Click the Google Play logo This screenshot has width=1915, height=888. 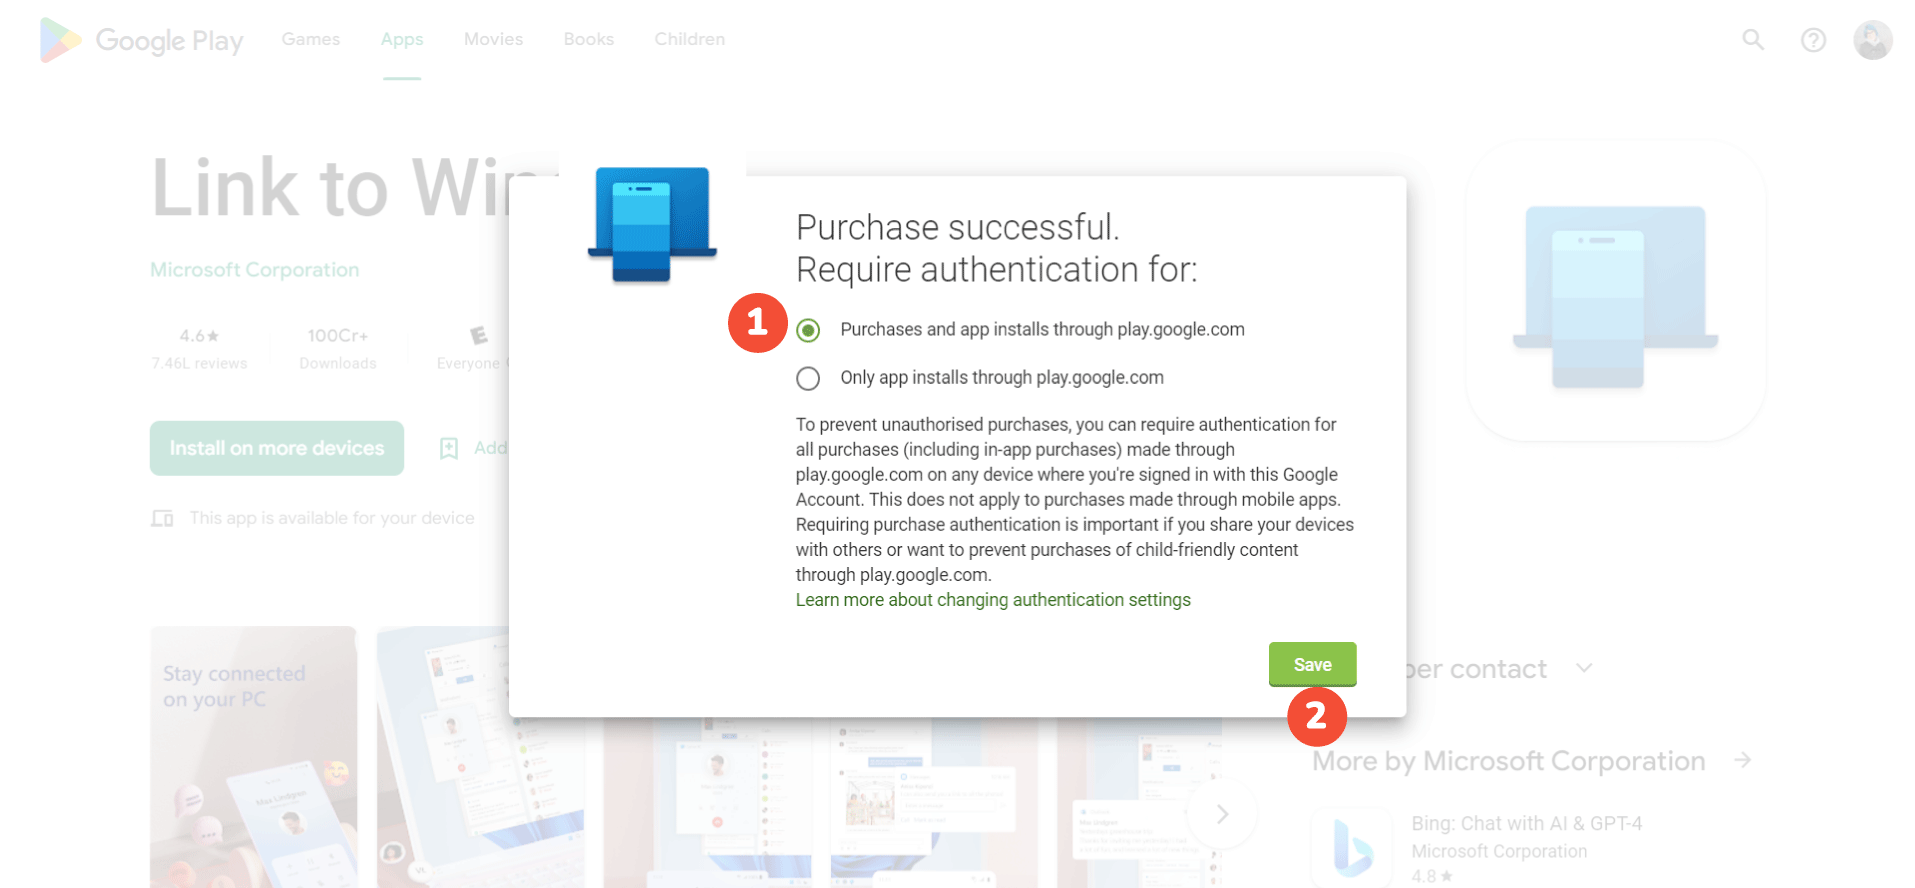141,40
